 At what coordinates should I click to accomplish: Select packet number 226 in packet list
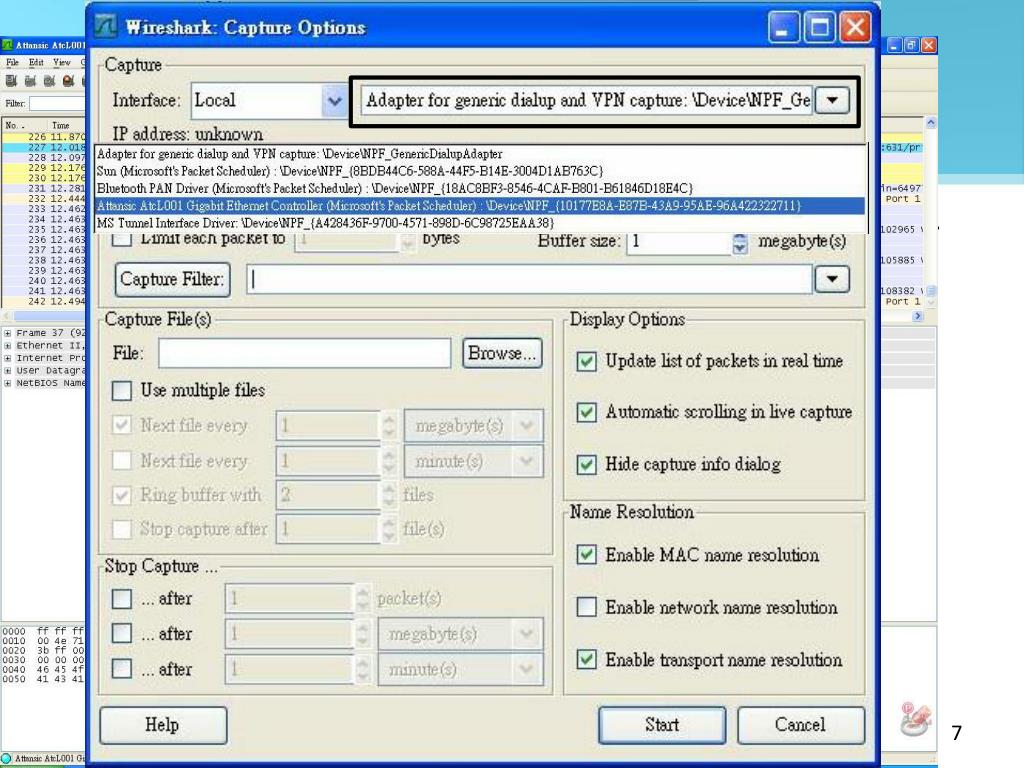(44, 137)
